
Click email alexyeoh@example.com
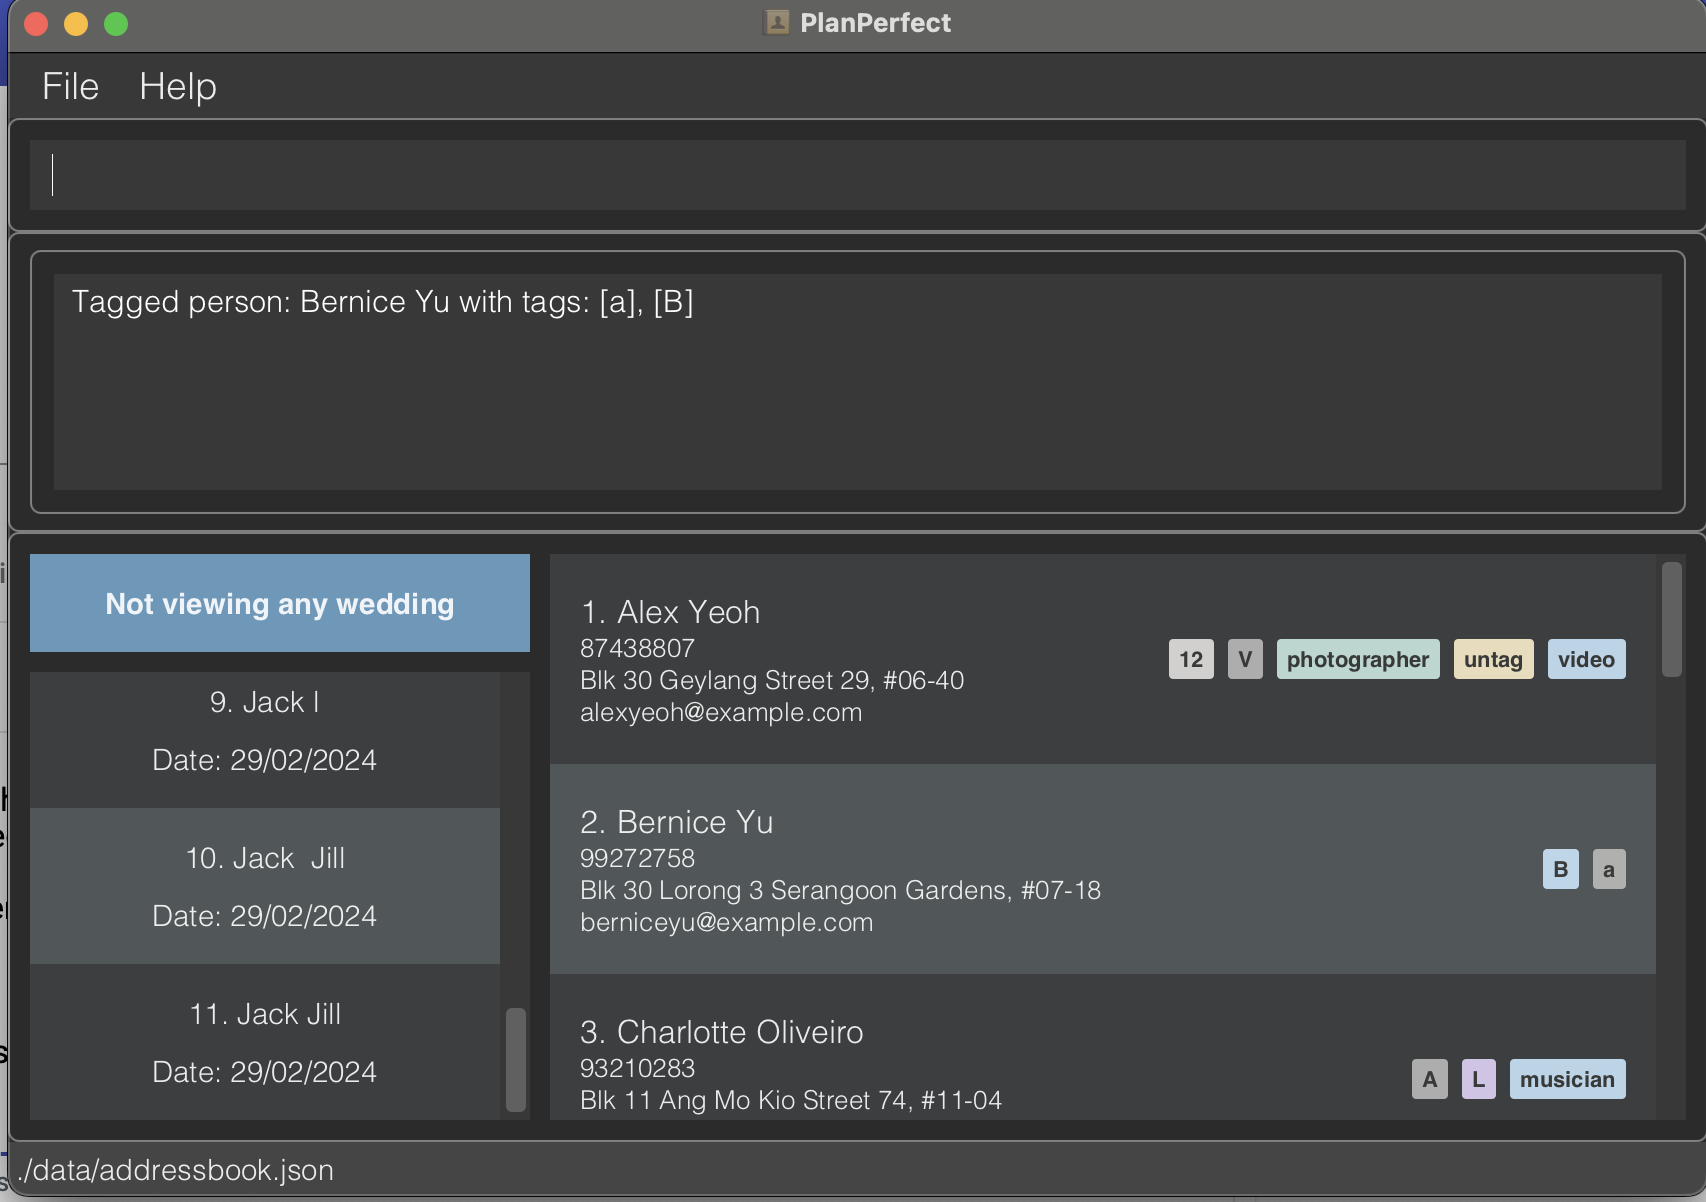[721, 712]
